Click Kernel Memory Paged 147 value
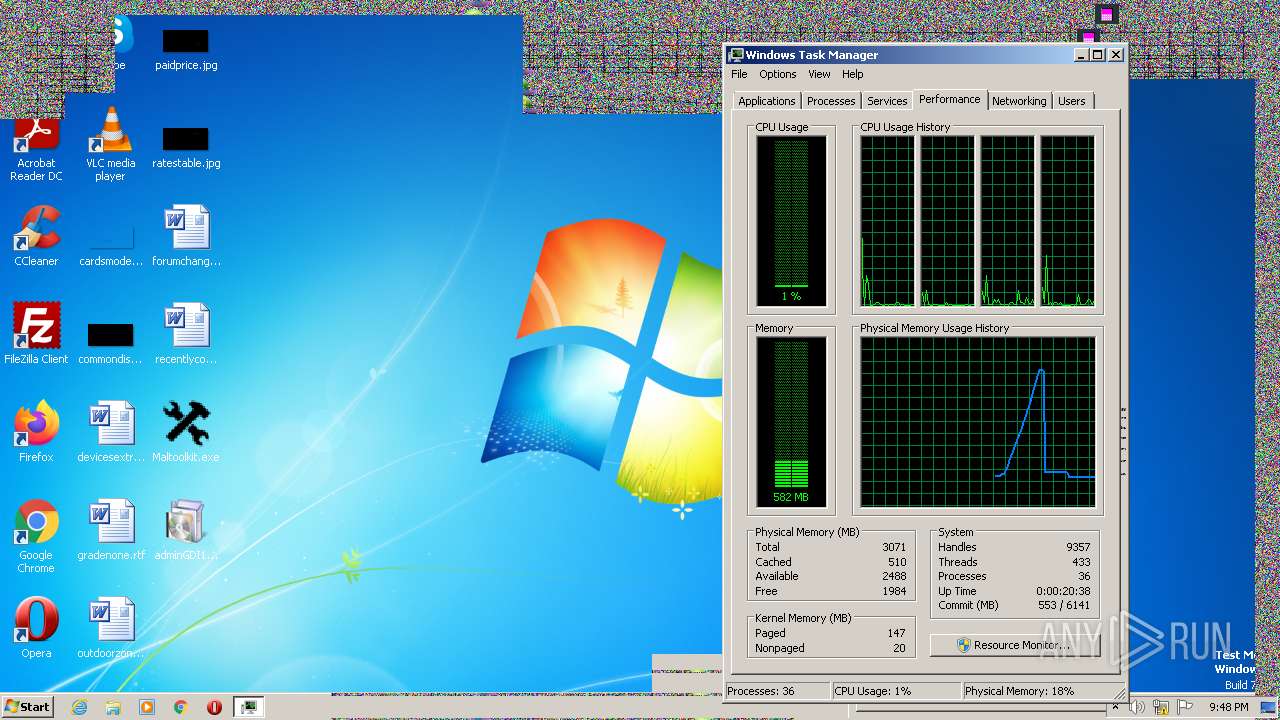The width and height of the screenshot is (1280, 720). [x=896, y=633]
